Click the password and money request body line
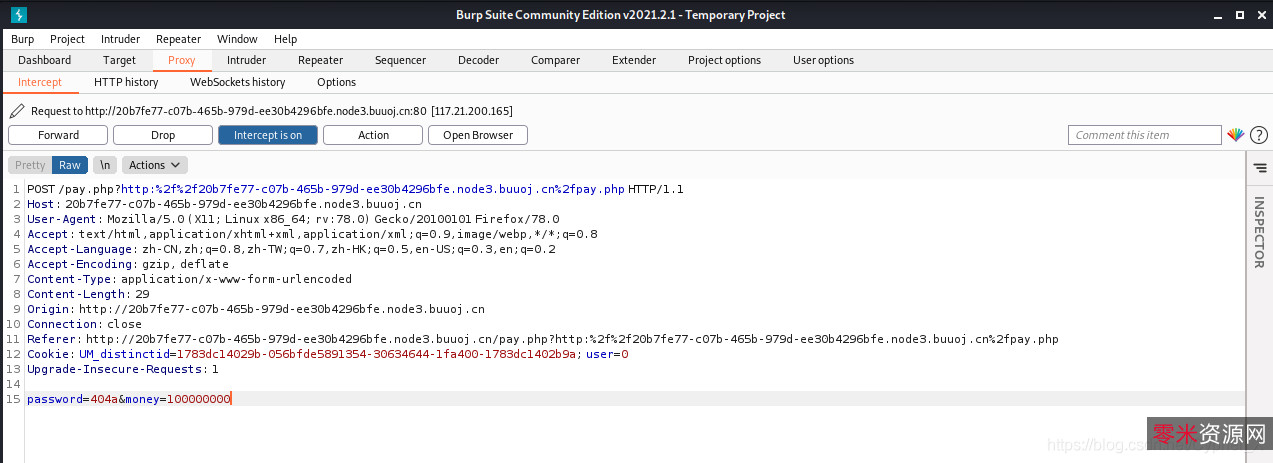The image size is (1273, 463). [x=129, y=399]
